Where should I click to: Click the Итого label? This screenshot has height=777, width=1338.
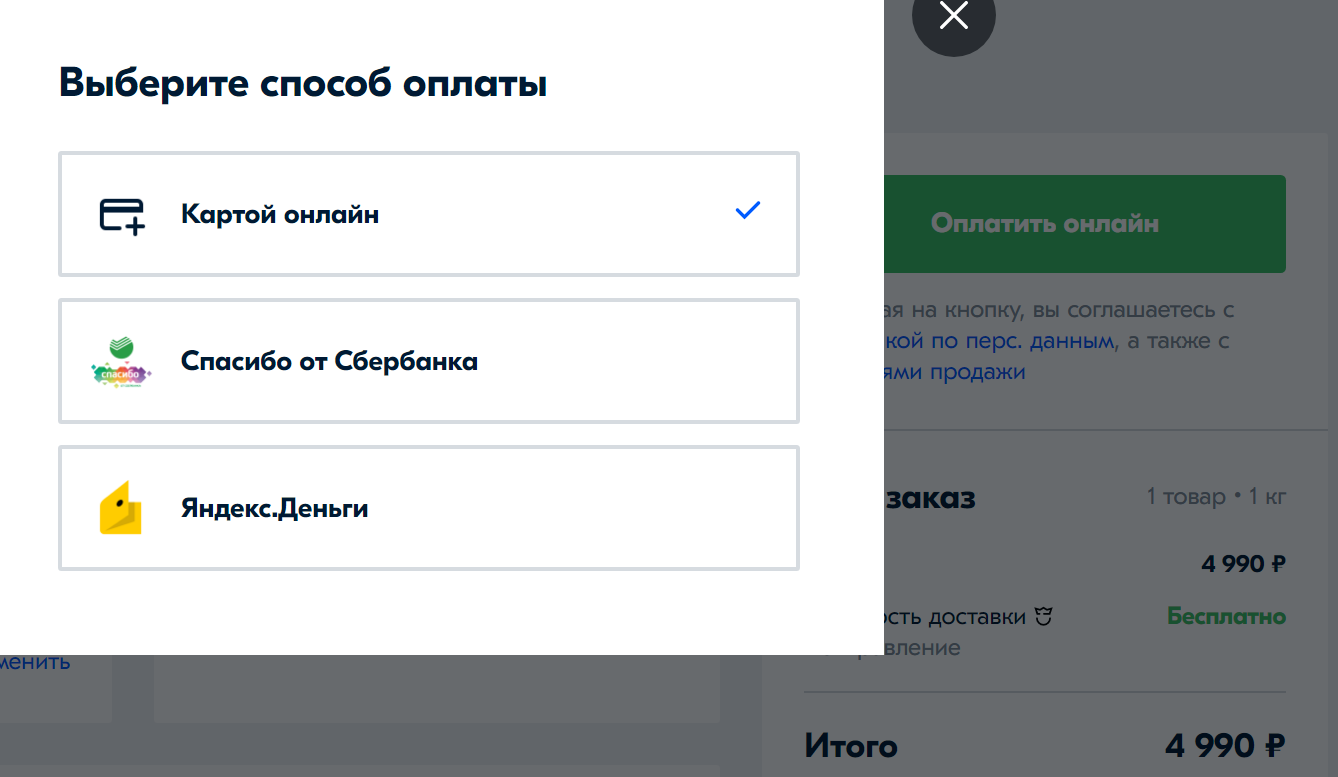(x=851, y=746)
